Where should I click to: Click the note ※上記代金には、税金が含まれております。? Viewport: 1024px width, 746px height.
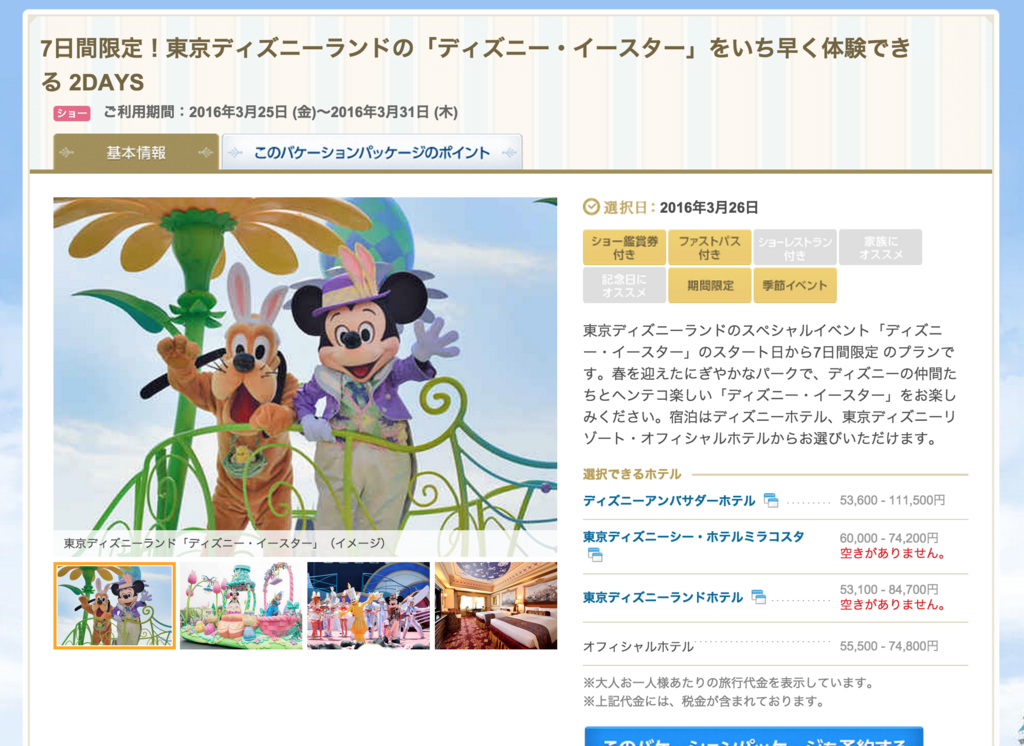click(x=704, y=702)
